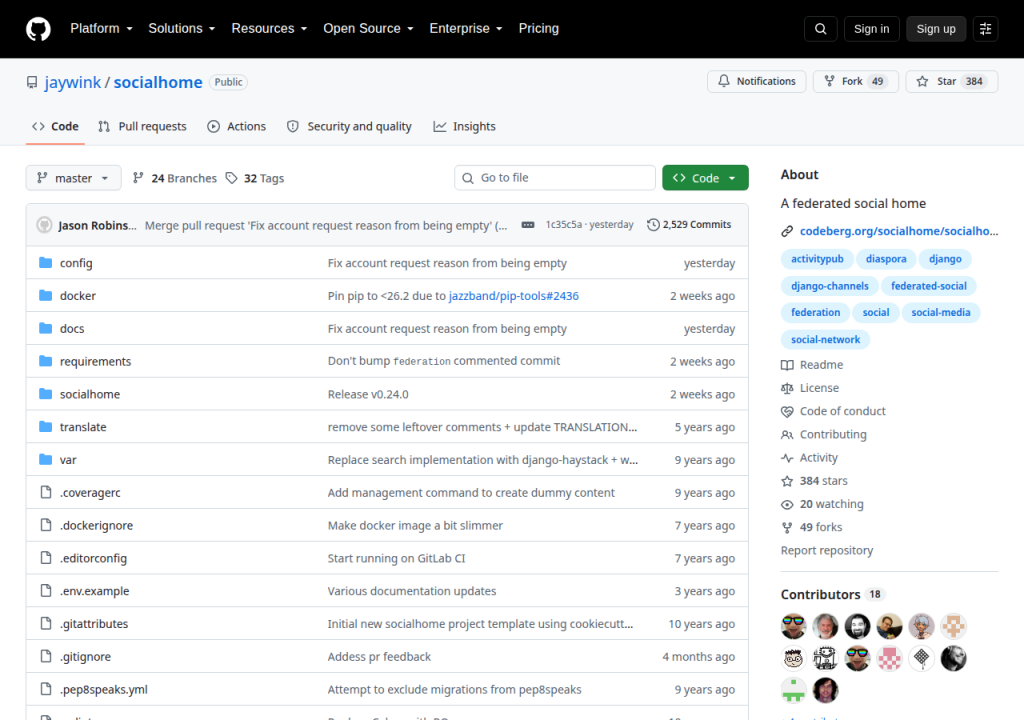Expand the Resources menu
Image resolution: width=1024 pixels, height=720 pixels.
tap(269, 29)
